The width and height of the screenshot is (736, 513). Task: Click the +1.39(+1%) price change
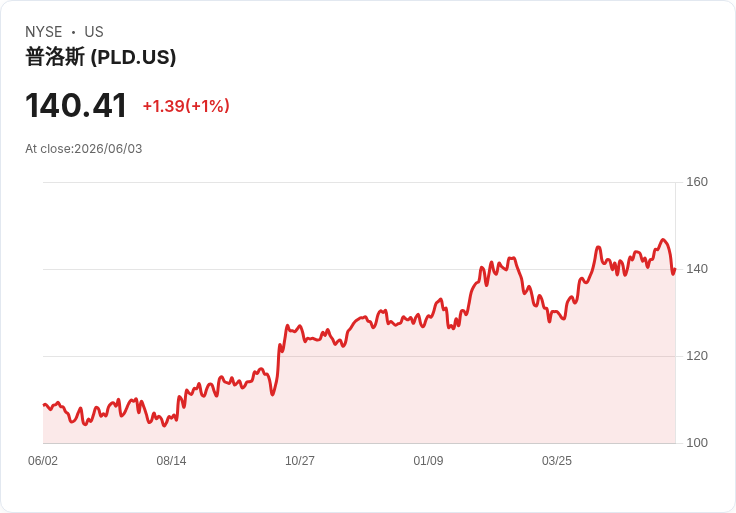coord(186,106)
